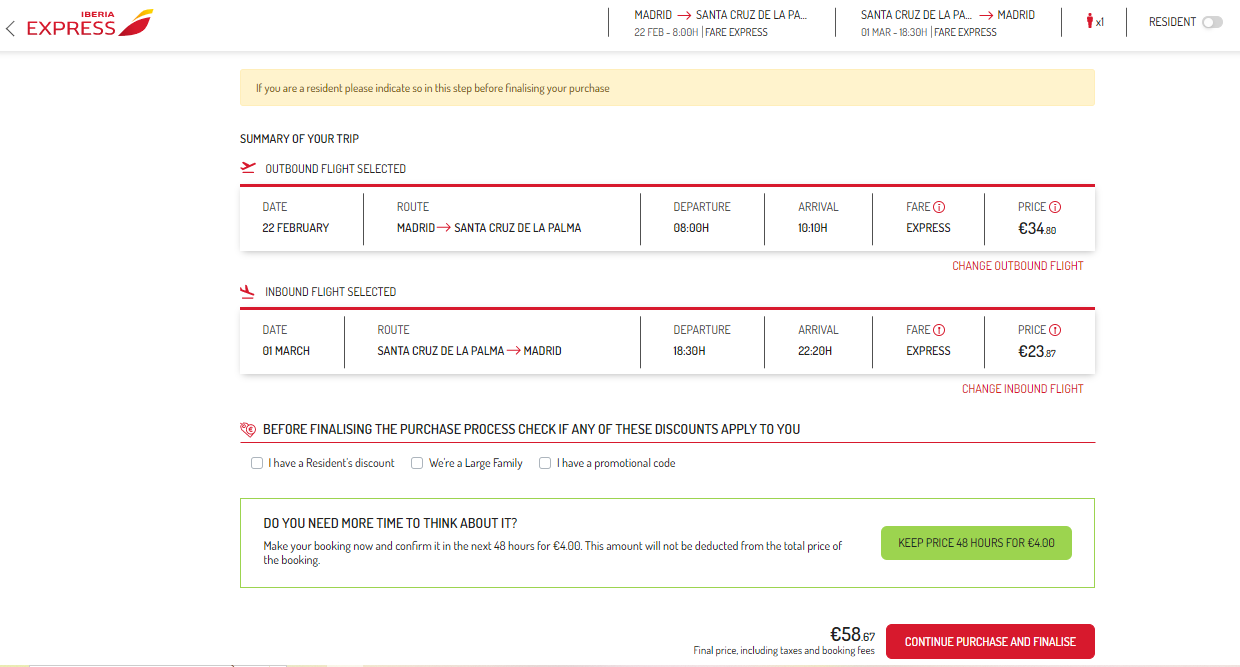Open price info icon for outbound flight

(1055, 207)
